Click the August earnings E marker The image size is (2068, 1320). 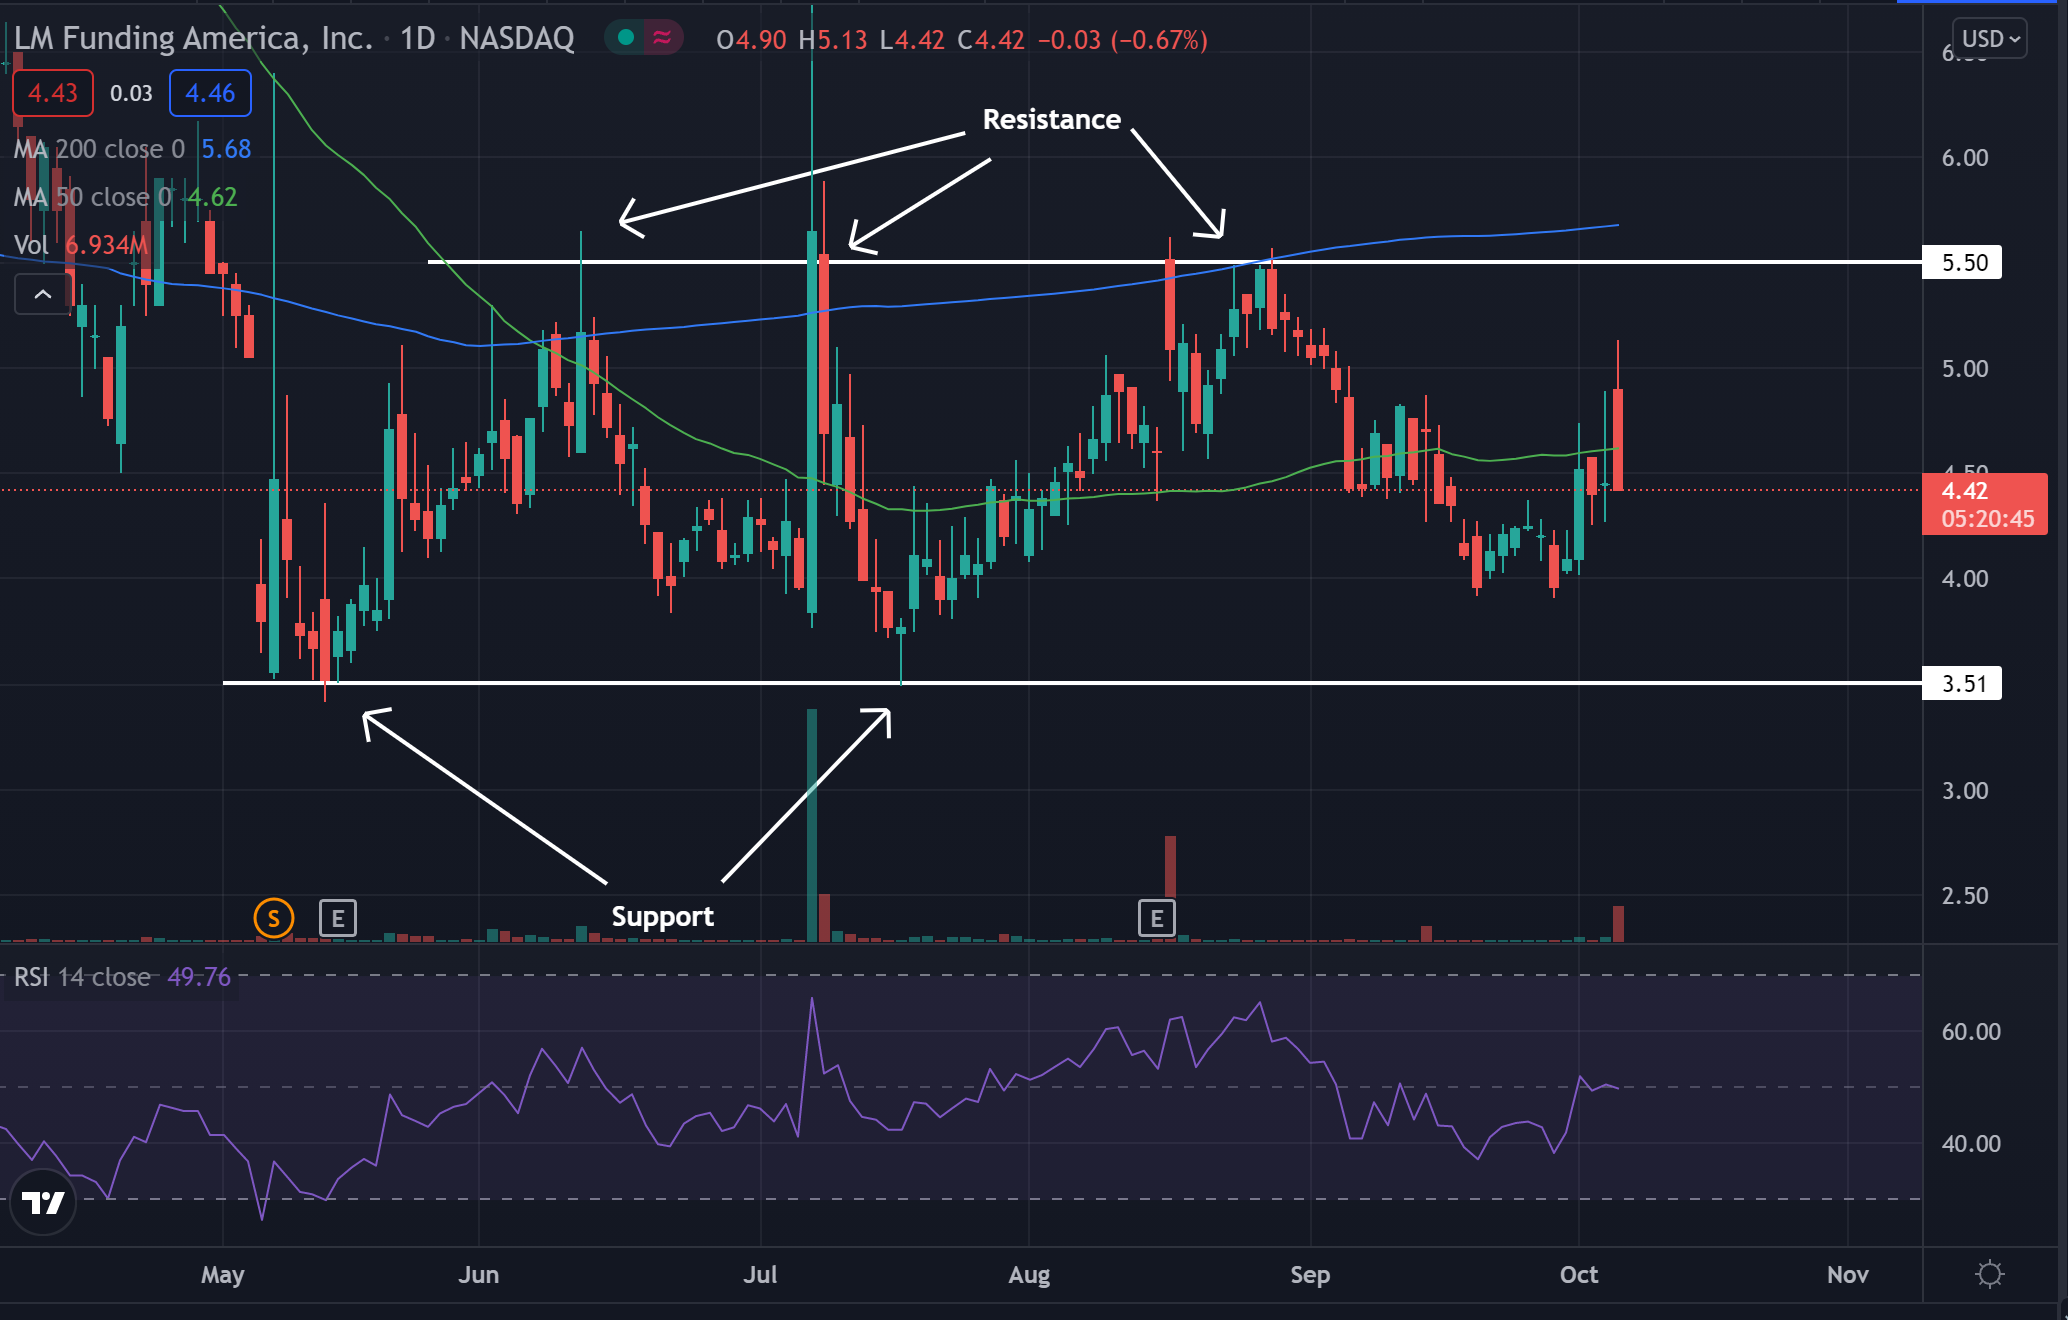pos(1156,917)
